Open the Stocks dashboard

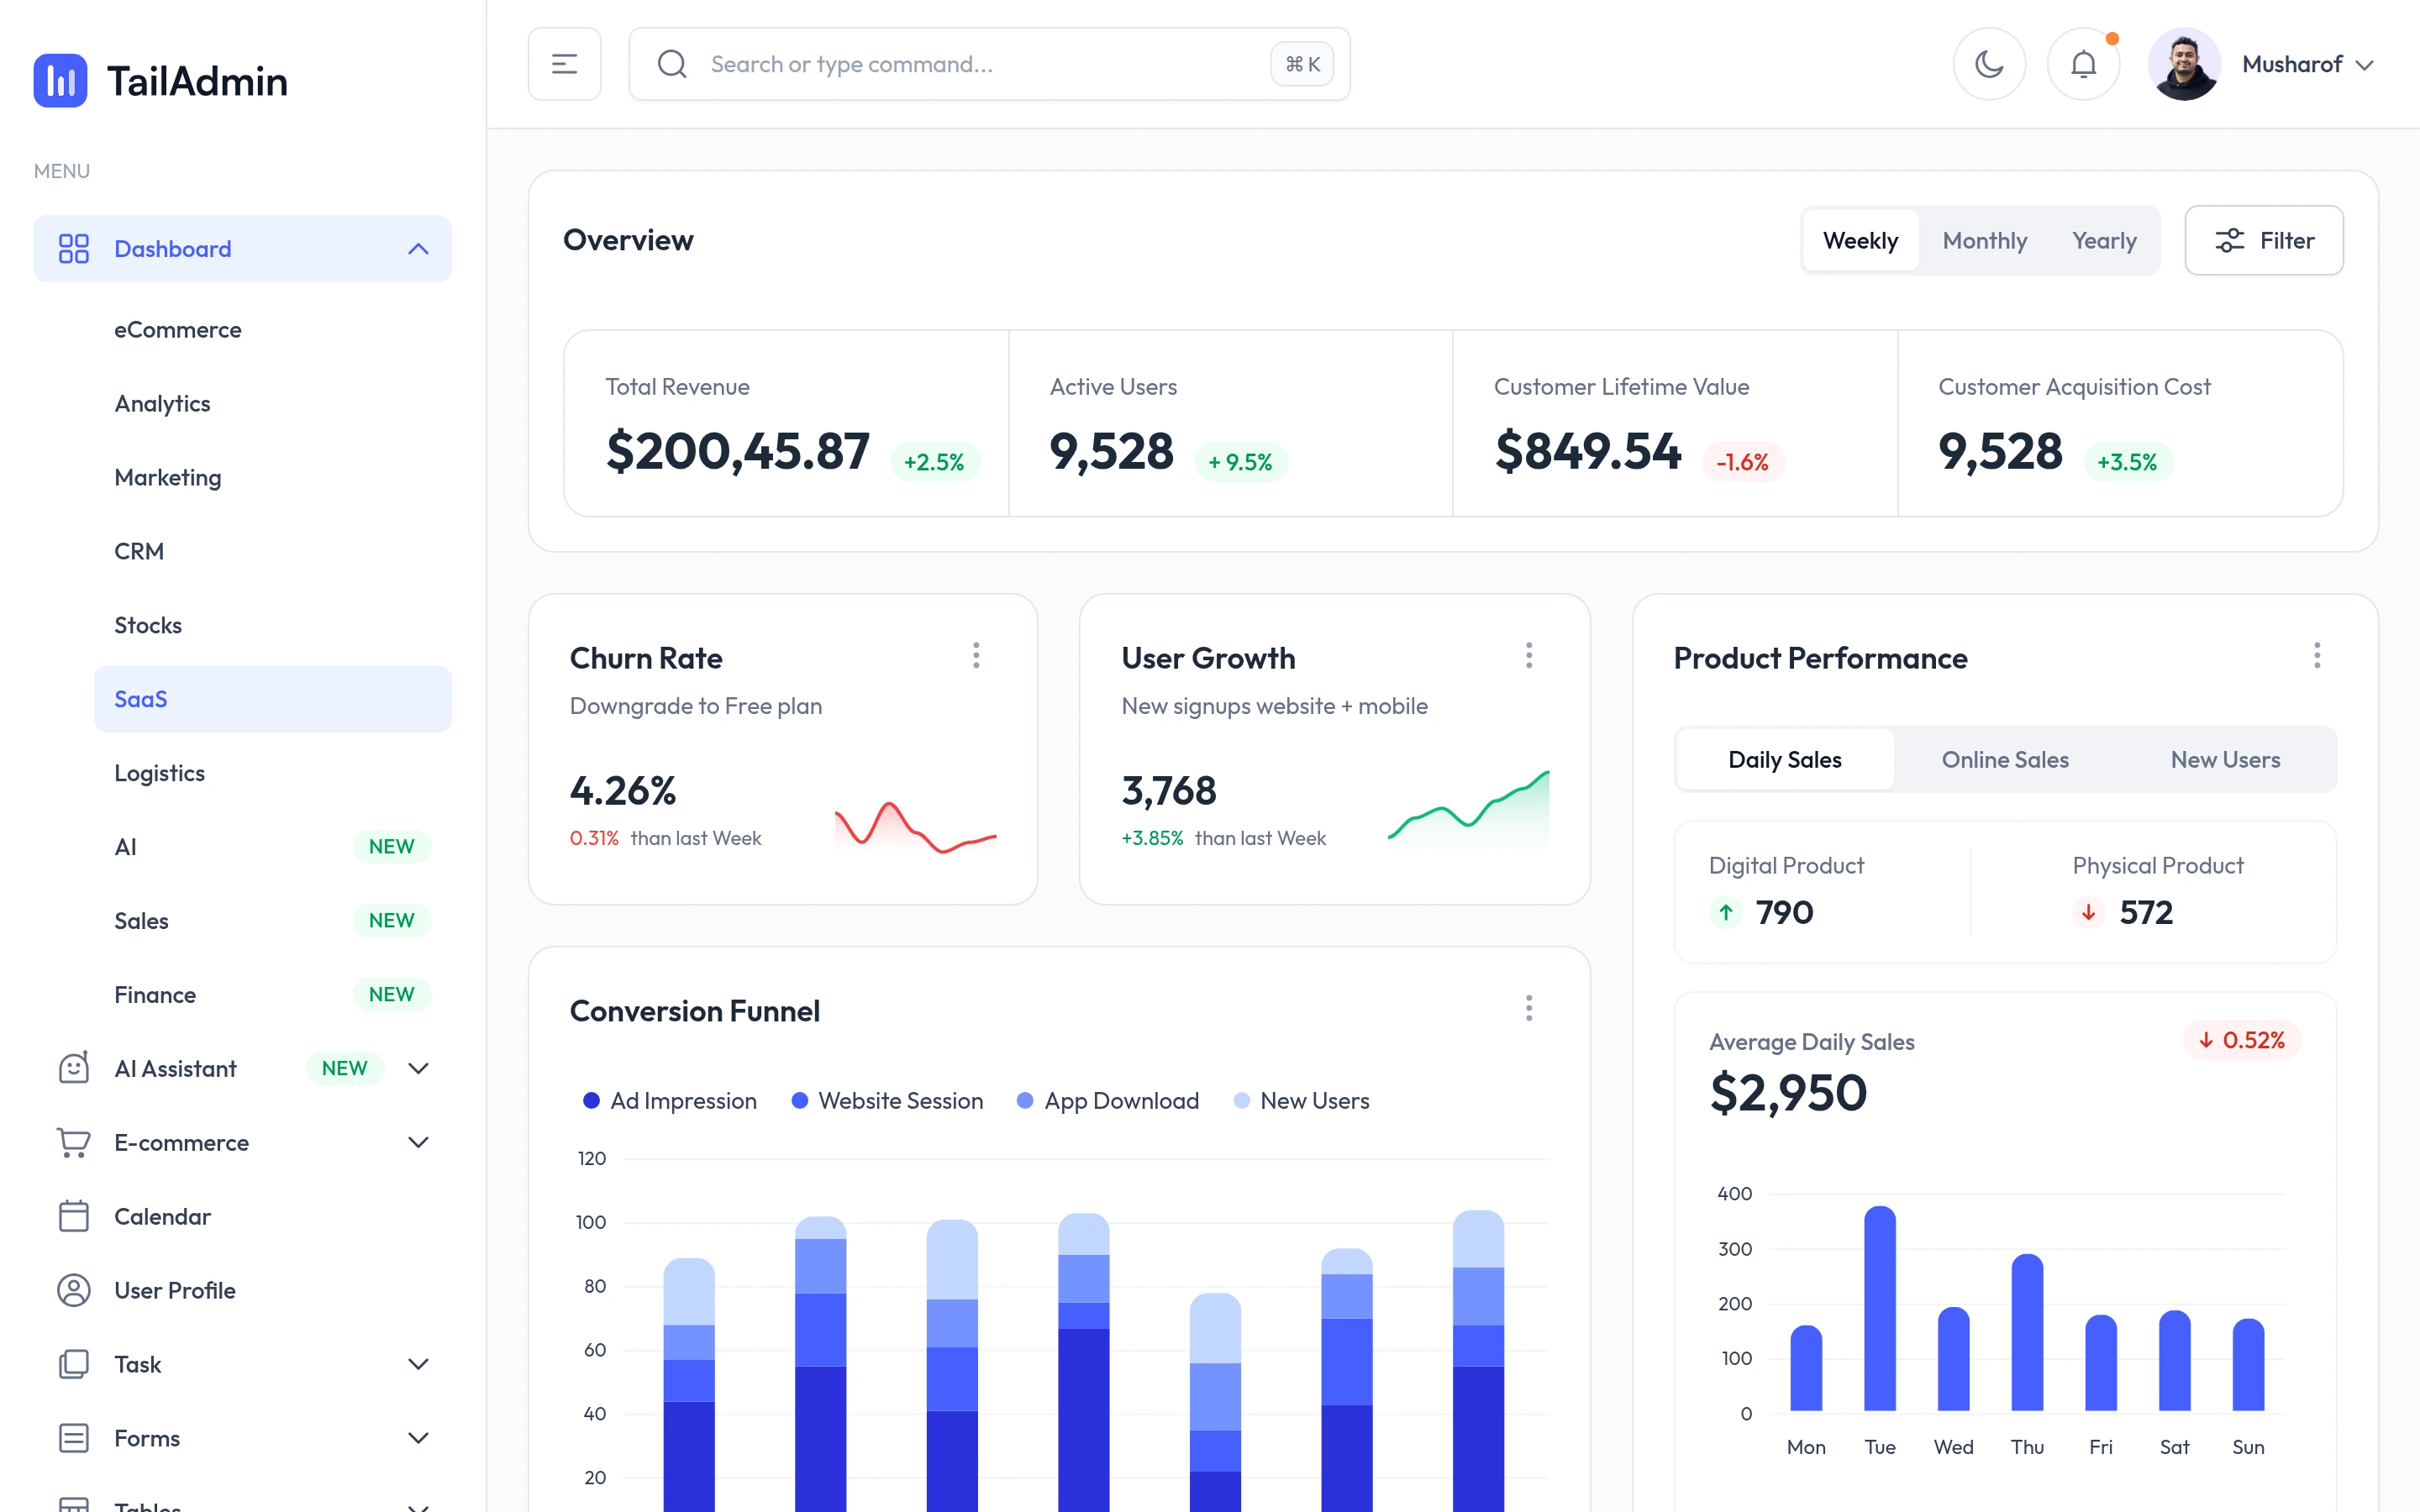coord(148,625)
